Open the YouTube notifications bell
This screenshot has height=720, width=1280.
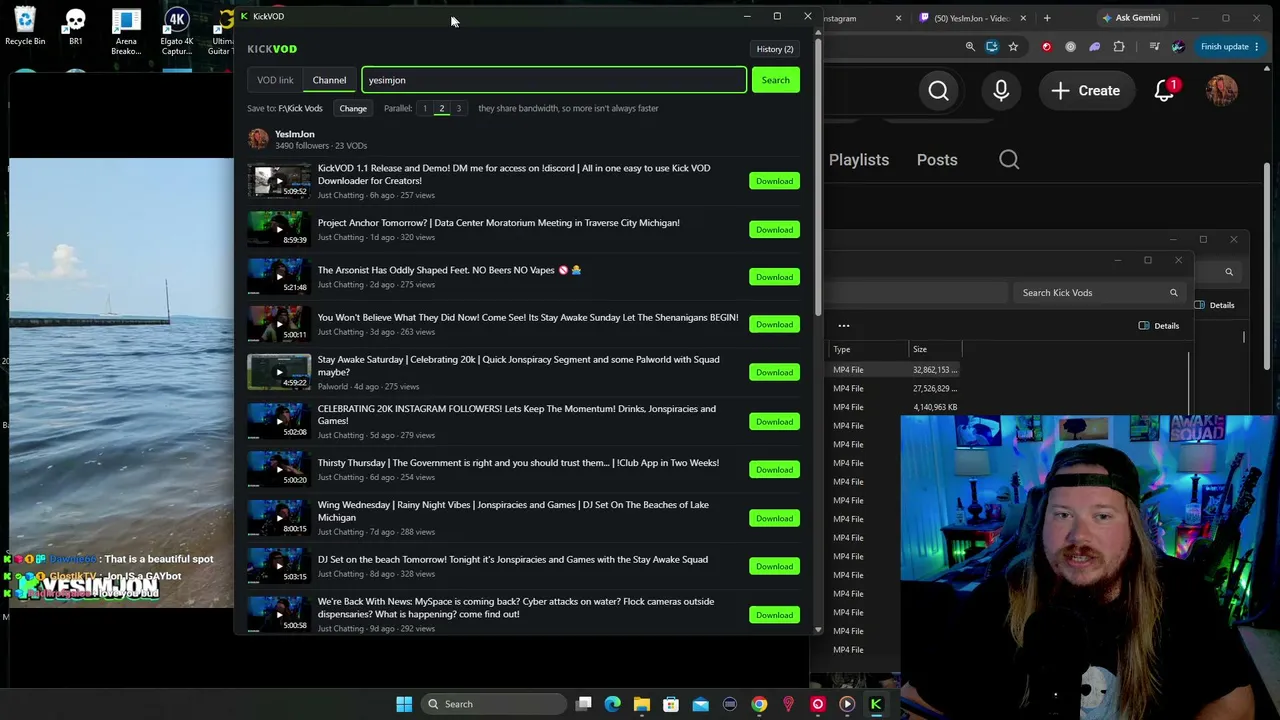click(1165, 91)
